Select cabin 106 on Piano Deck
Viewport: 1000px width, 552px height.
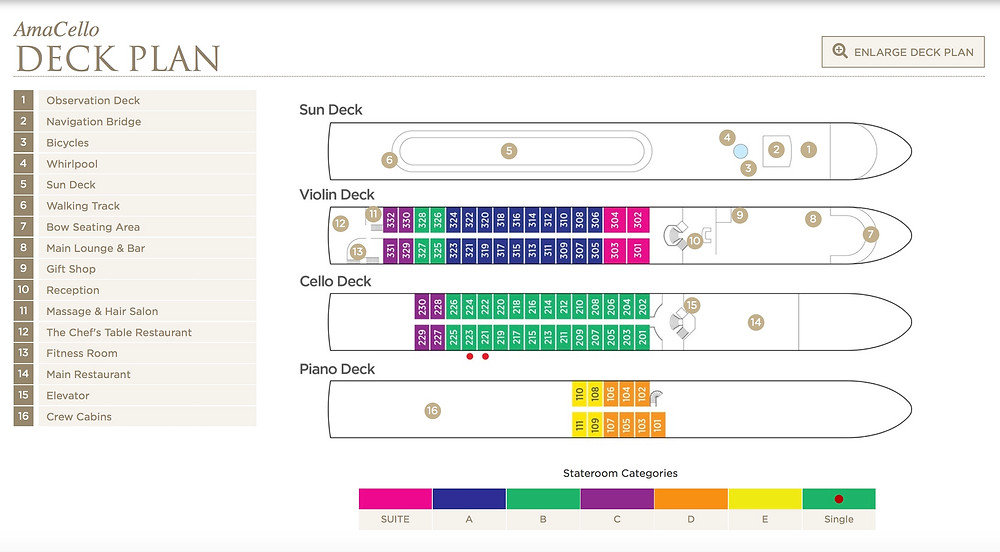[610, 394]
